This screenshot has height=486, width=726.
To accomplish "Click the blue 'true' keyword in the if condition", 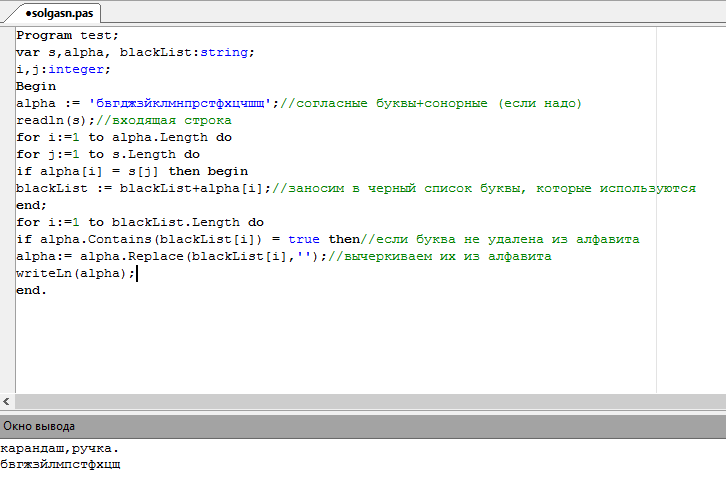I will (304, 239).
